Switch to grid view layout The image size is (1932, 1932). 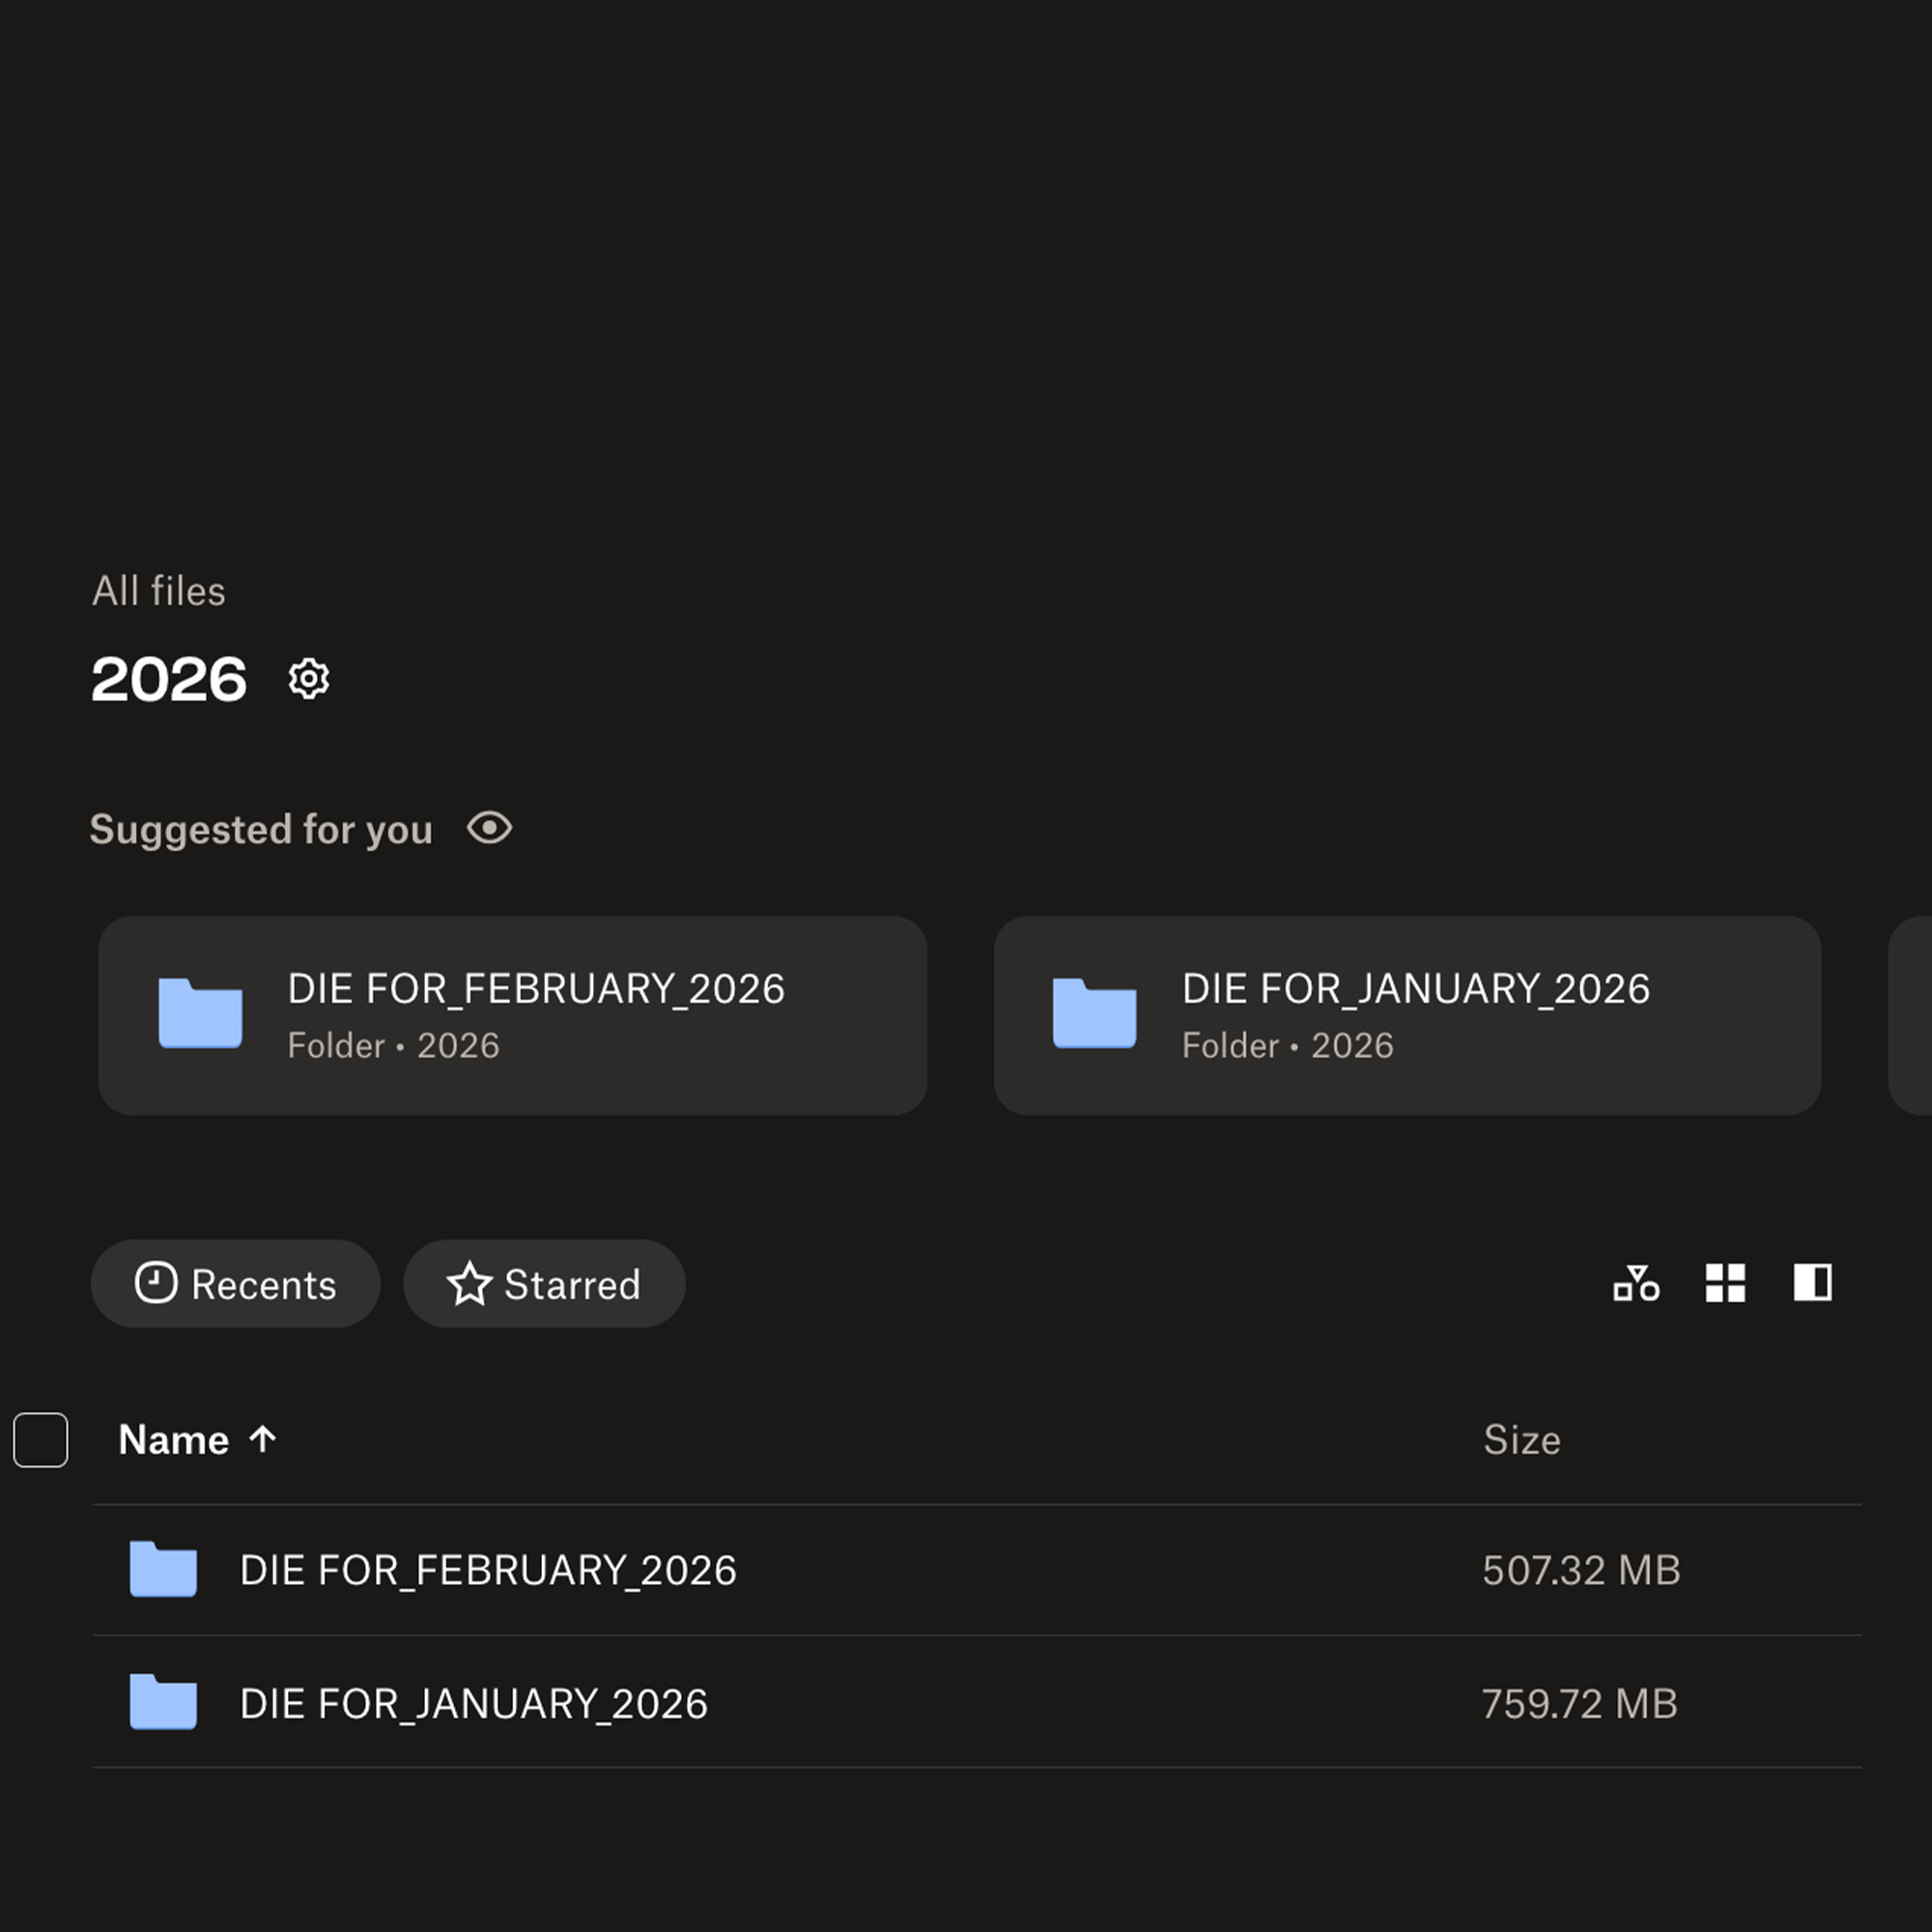pyautogui.click(x=1724, y=1284)
